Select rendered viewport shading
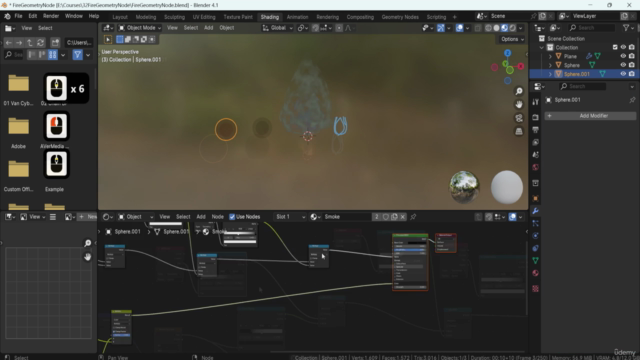Screen dimensions: 640x360 pos(513,28)
